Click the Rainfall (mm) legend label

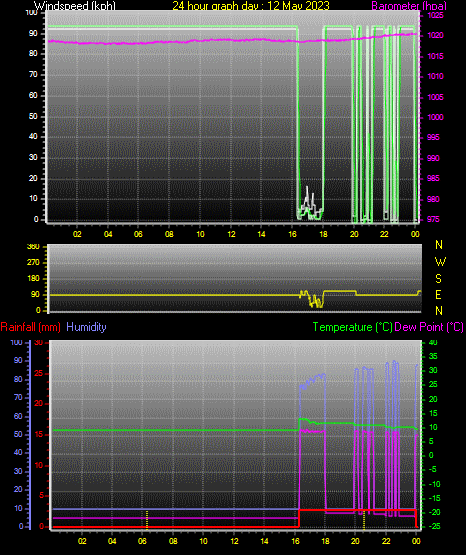[x=30, y=327]
